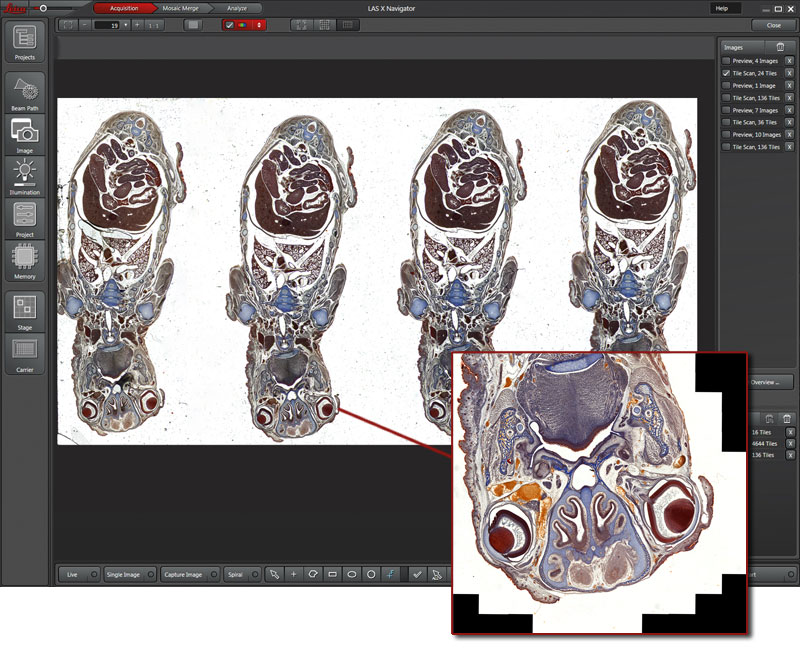Open the zoom level dropdown arrow
The height and width of the screenshot is (661, 800).
point(124,24)
